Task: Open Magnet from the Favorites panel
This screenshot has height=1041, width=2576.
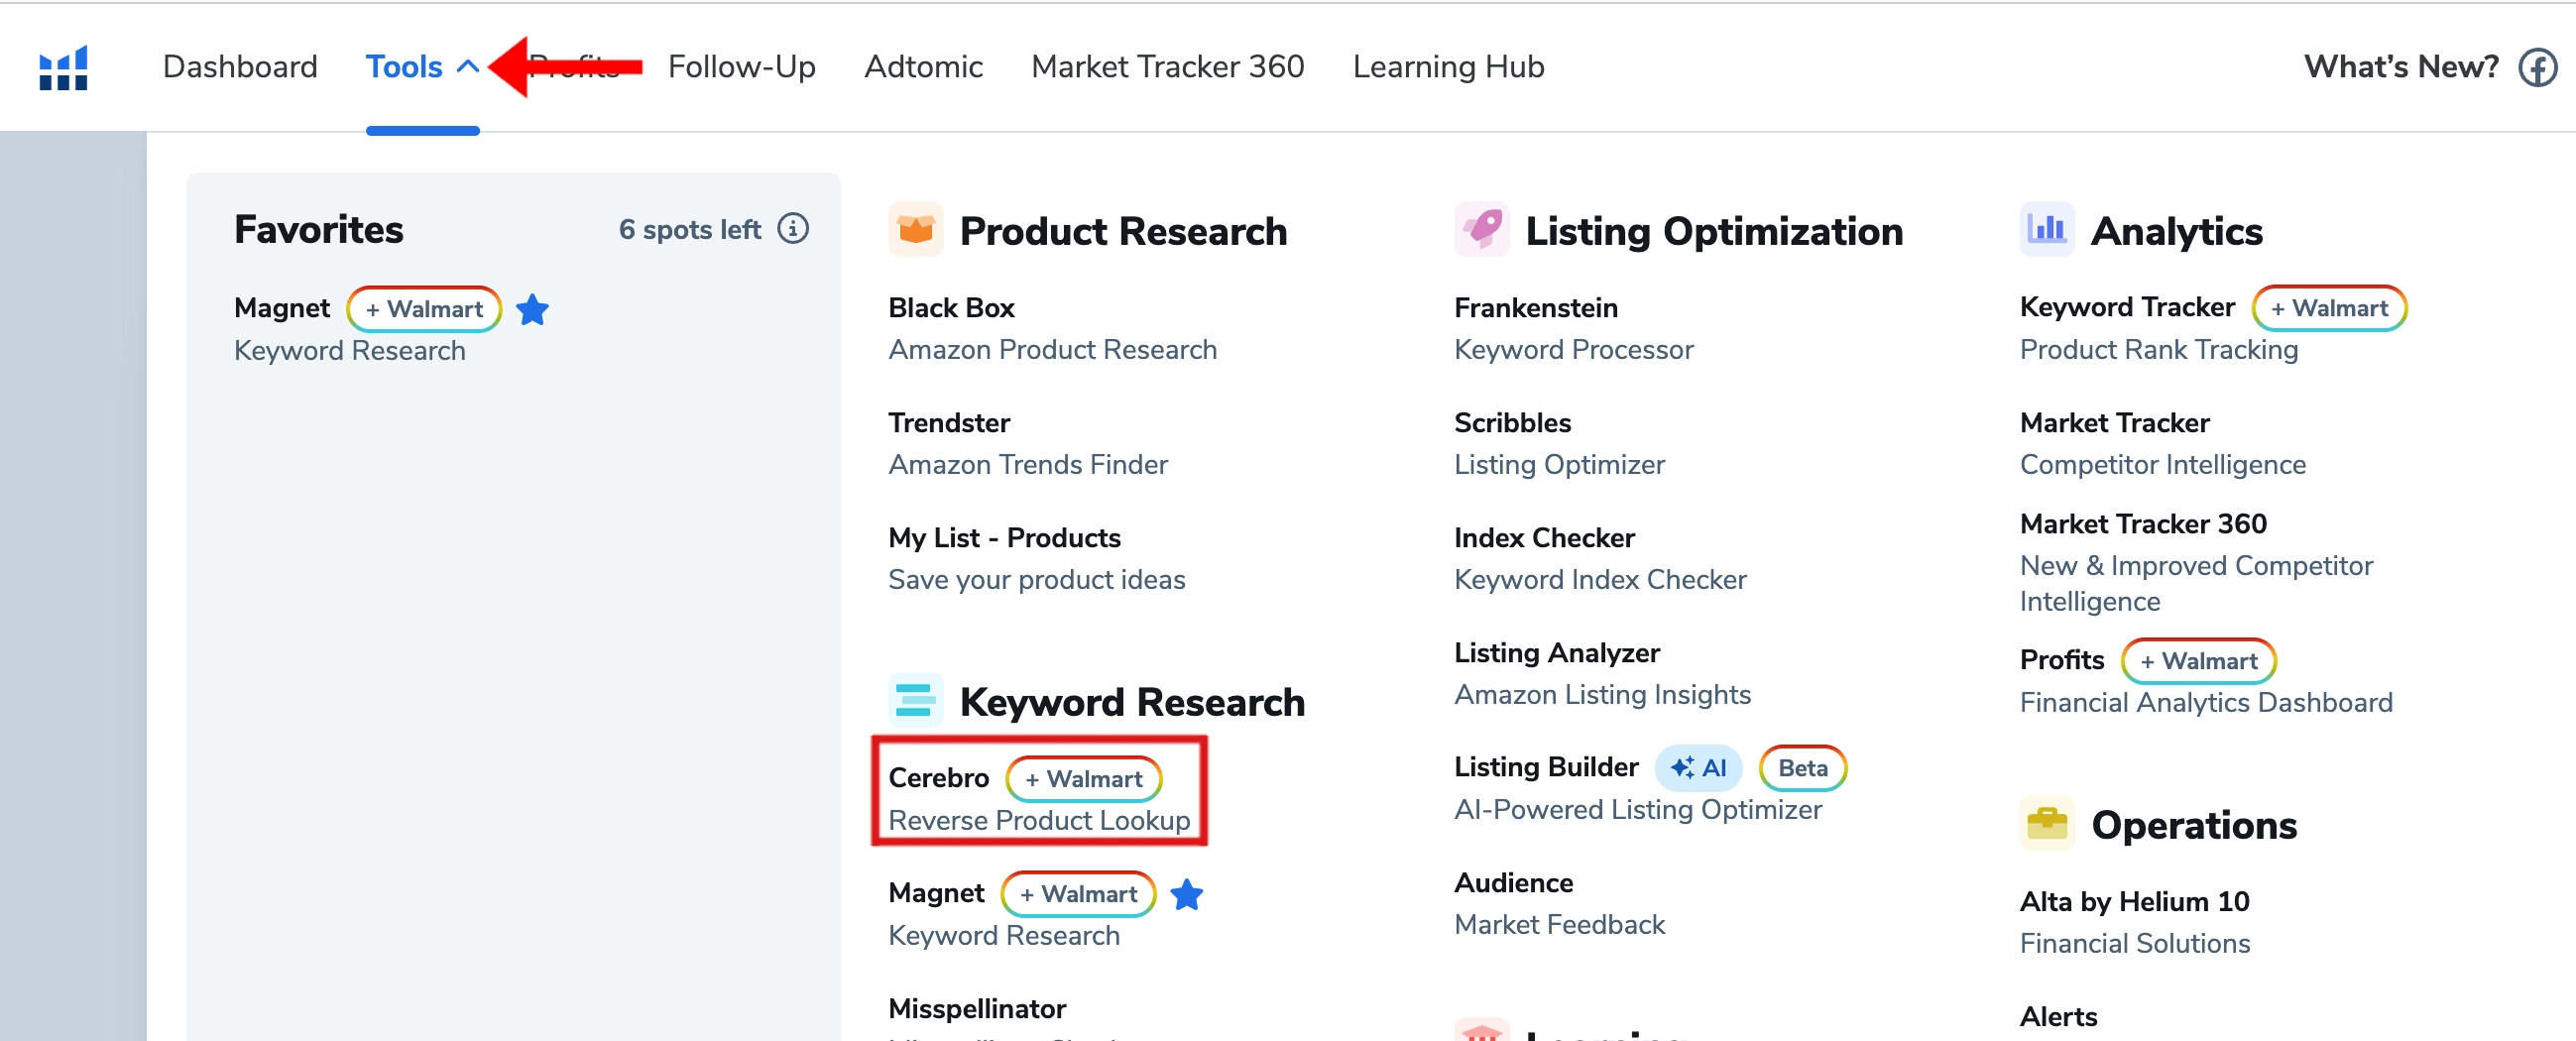Action: 281,308
